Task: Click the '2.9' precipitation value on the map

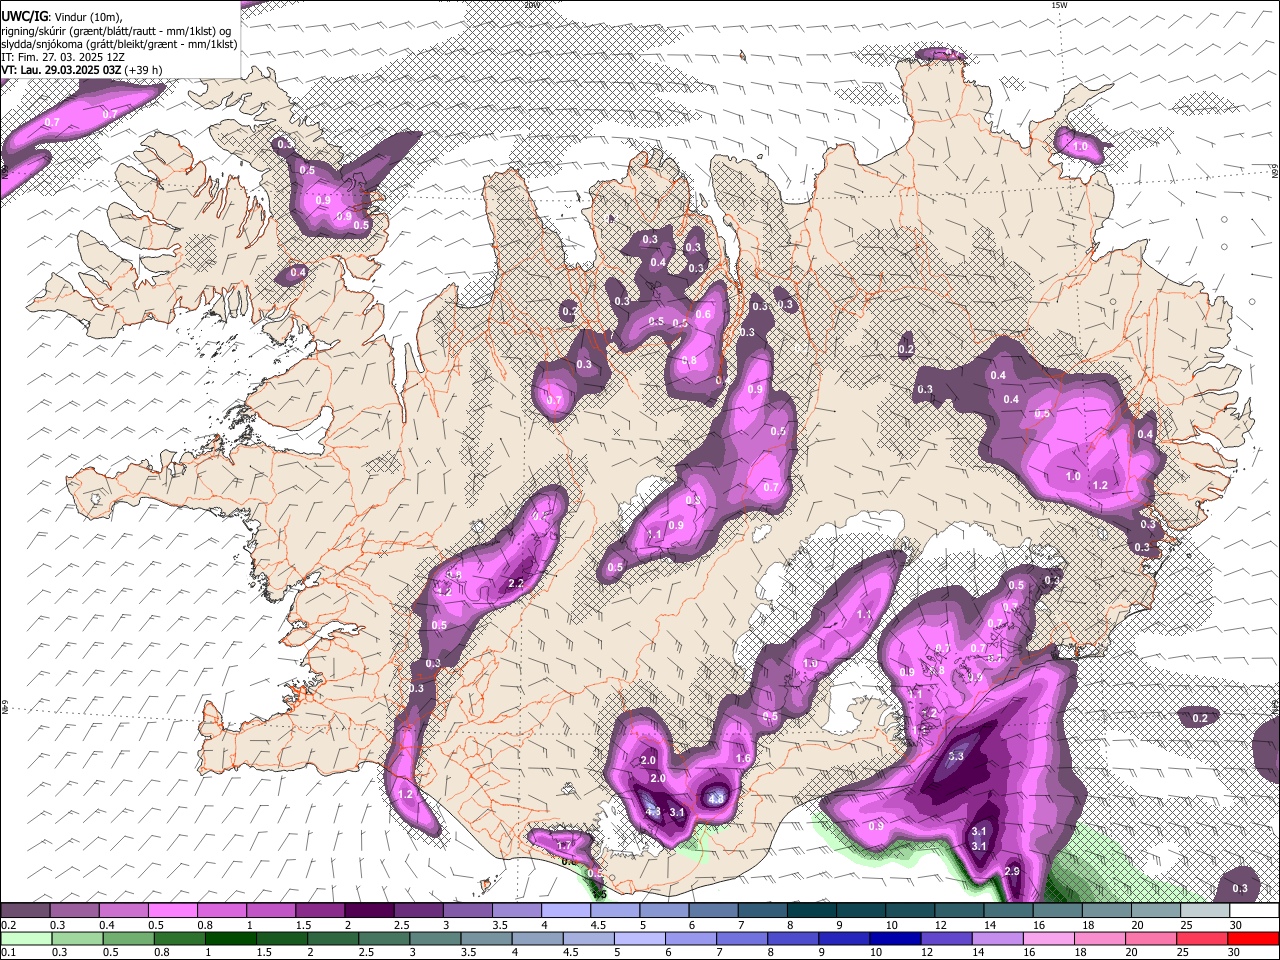Action: coord(1012,872)
